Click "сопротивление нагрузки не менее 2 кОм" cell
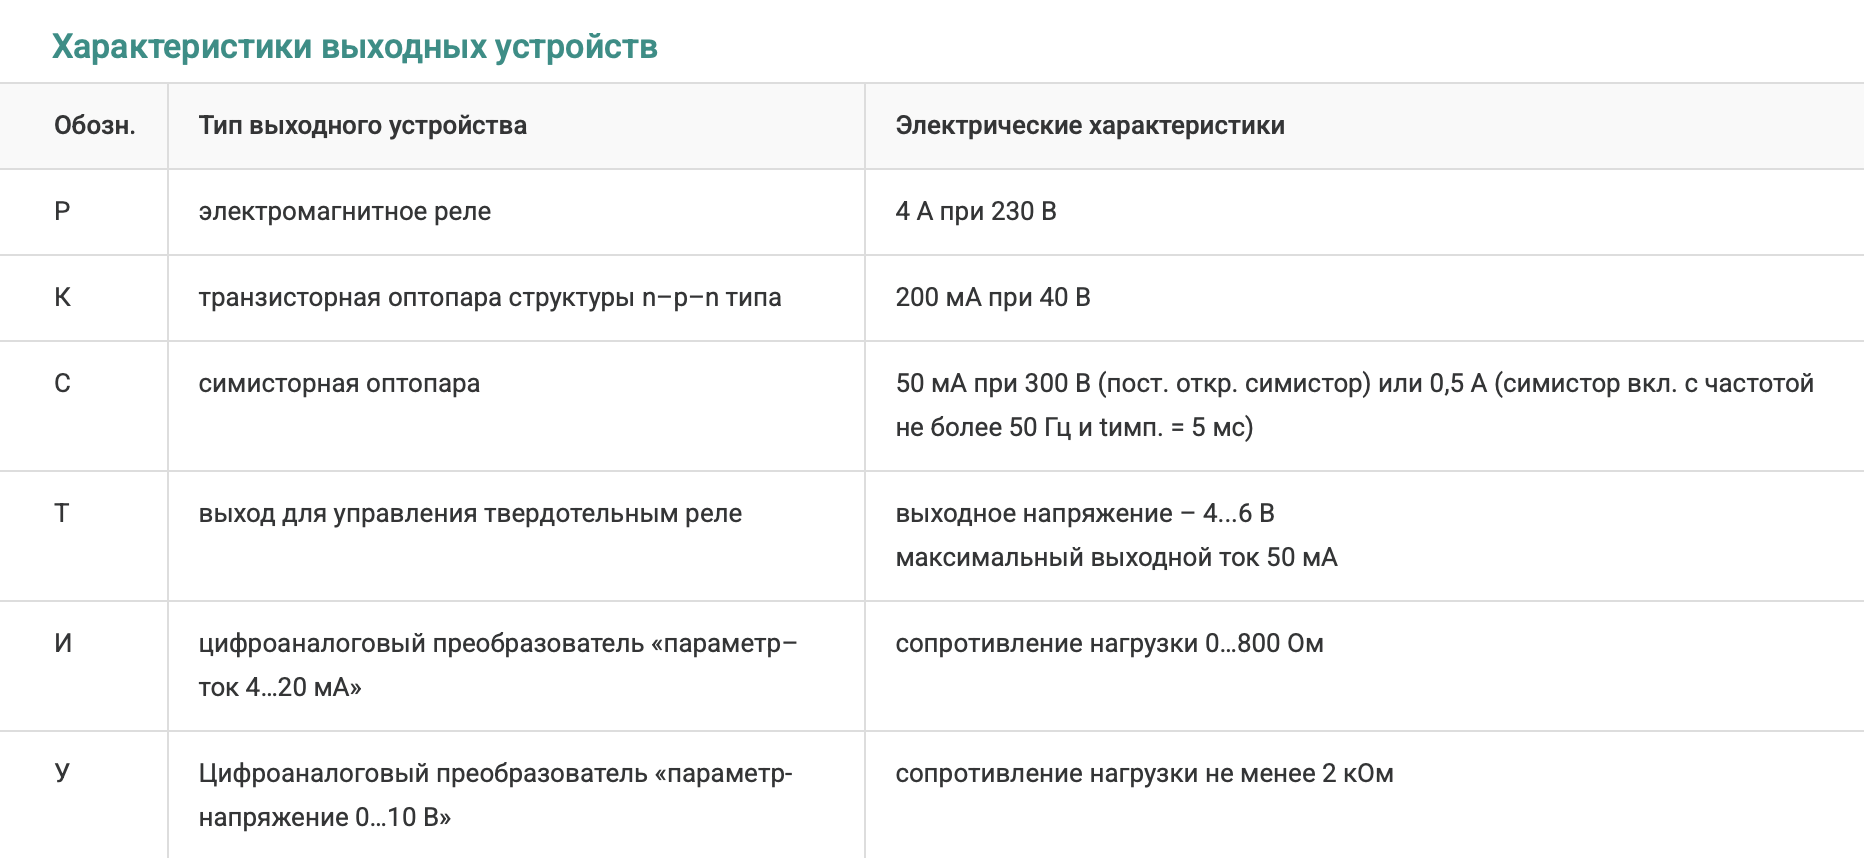 pyautogui.click(x=1144, y=774)
